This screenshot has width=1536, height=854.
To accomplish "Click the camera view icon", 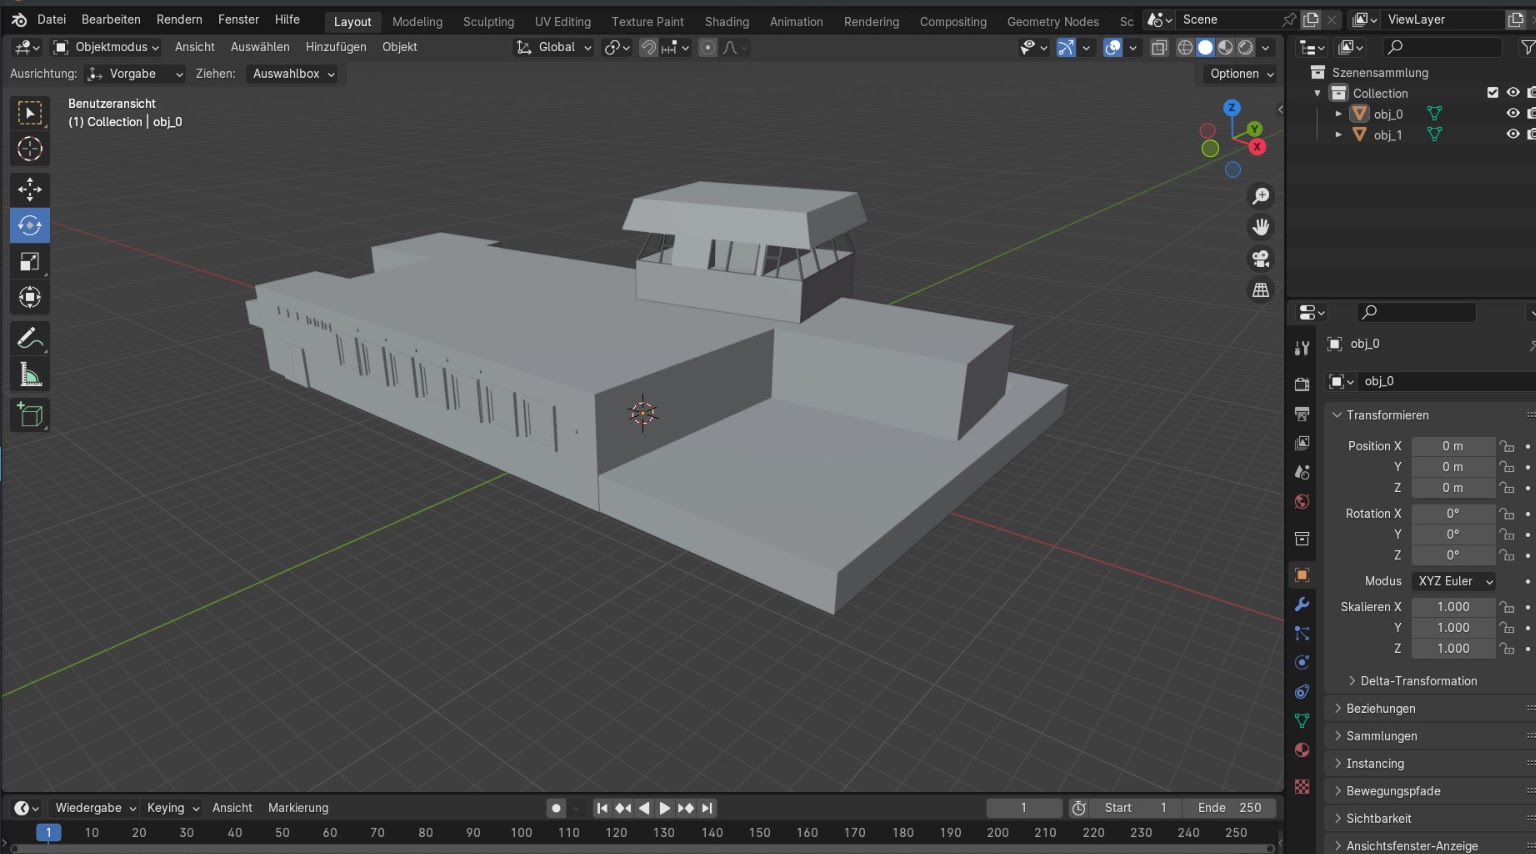I will click(x=1261, y=259).
